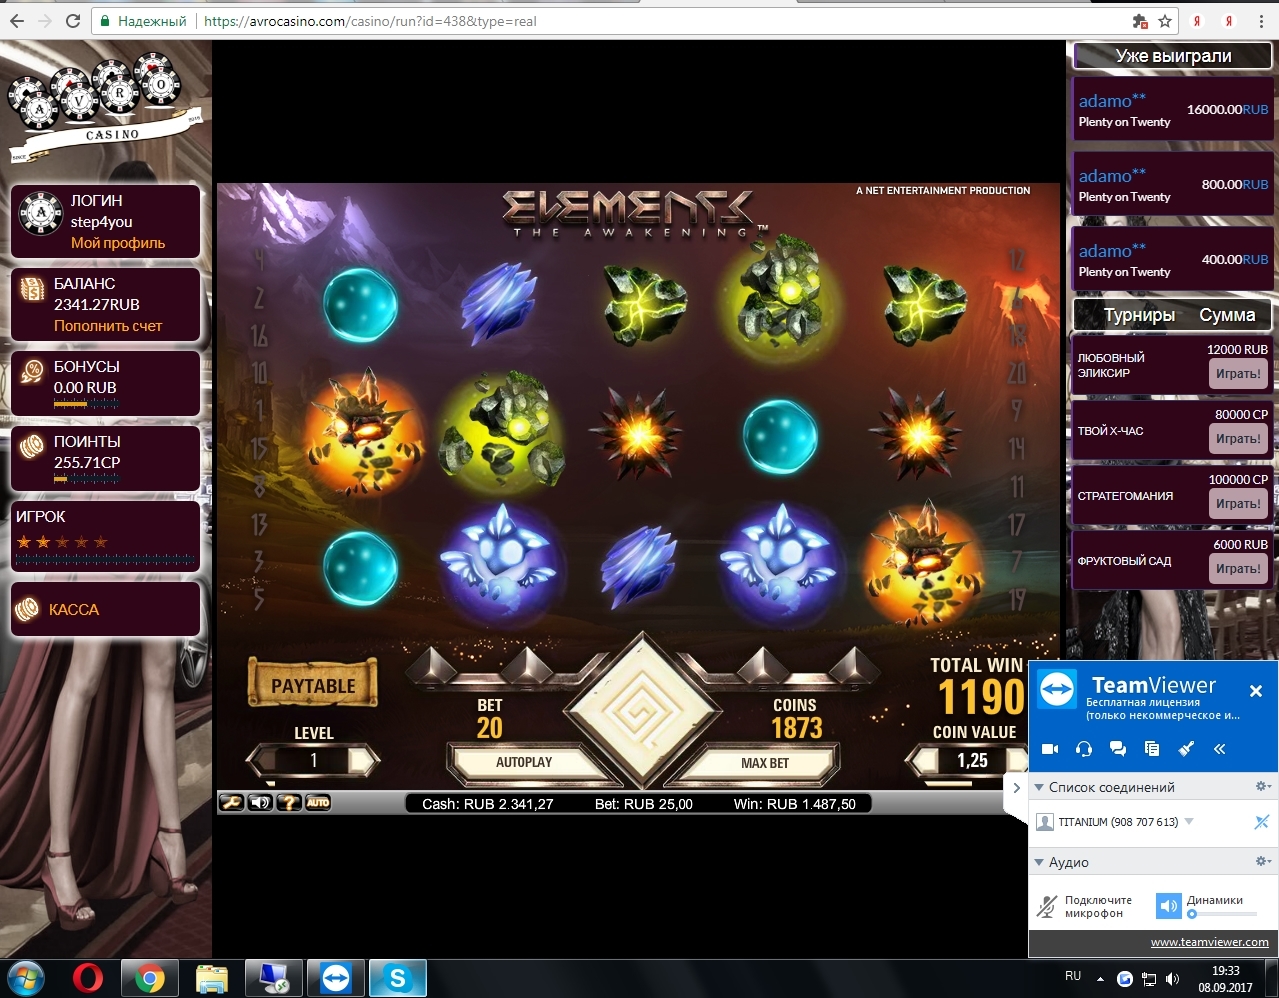The image size is (1279, 998).
Task: Spin the reels with the center diamond button
Action: [x=641, y=710]
